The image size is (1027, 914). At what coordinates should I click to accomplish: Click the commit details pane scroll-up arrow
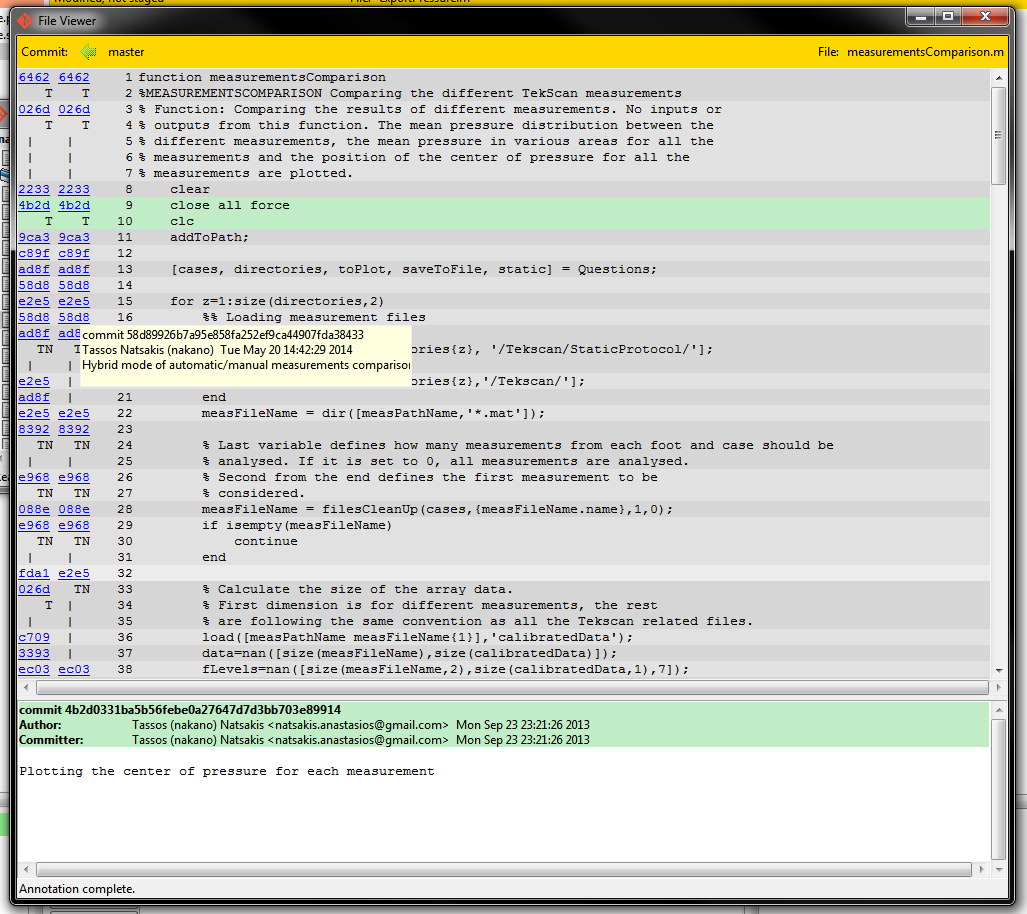click(x=999, y=710)
